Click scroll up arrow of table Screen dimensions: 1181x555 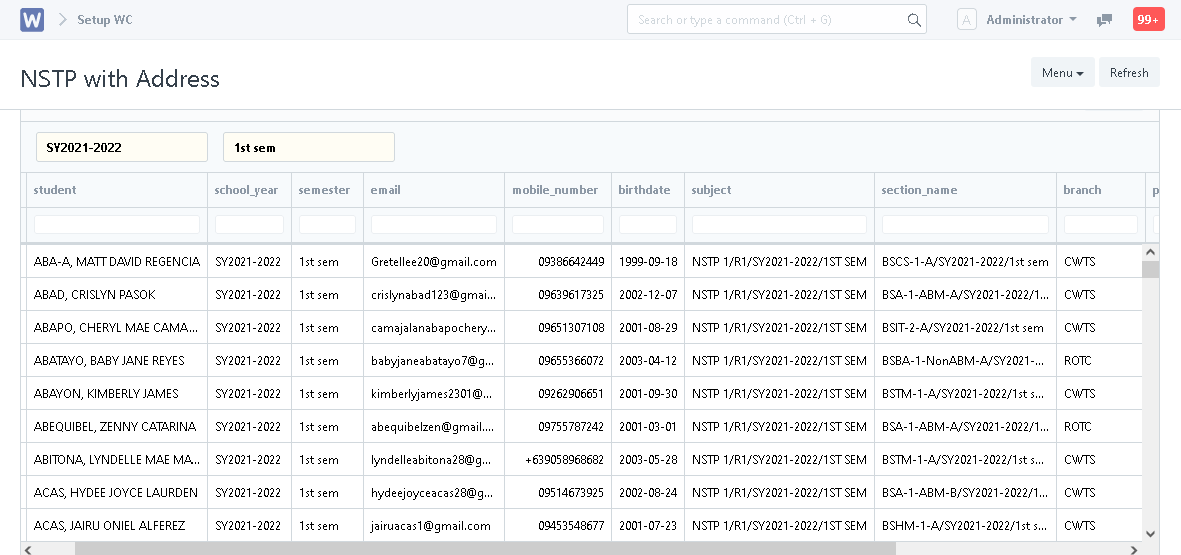pos(1150,252)
